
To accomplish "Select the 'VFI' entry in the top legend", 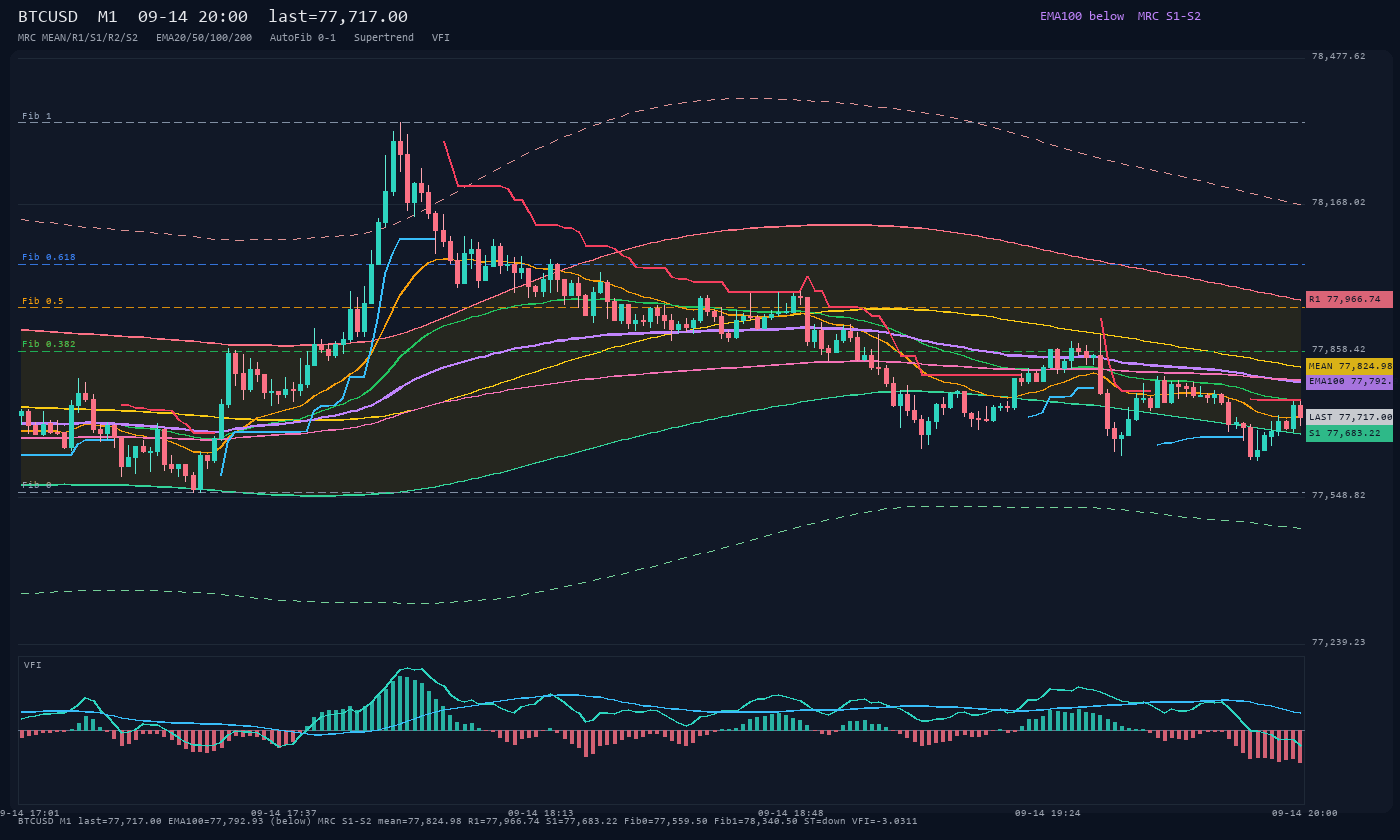I will (x=441, y=37).
